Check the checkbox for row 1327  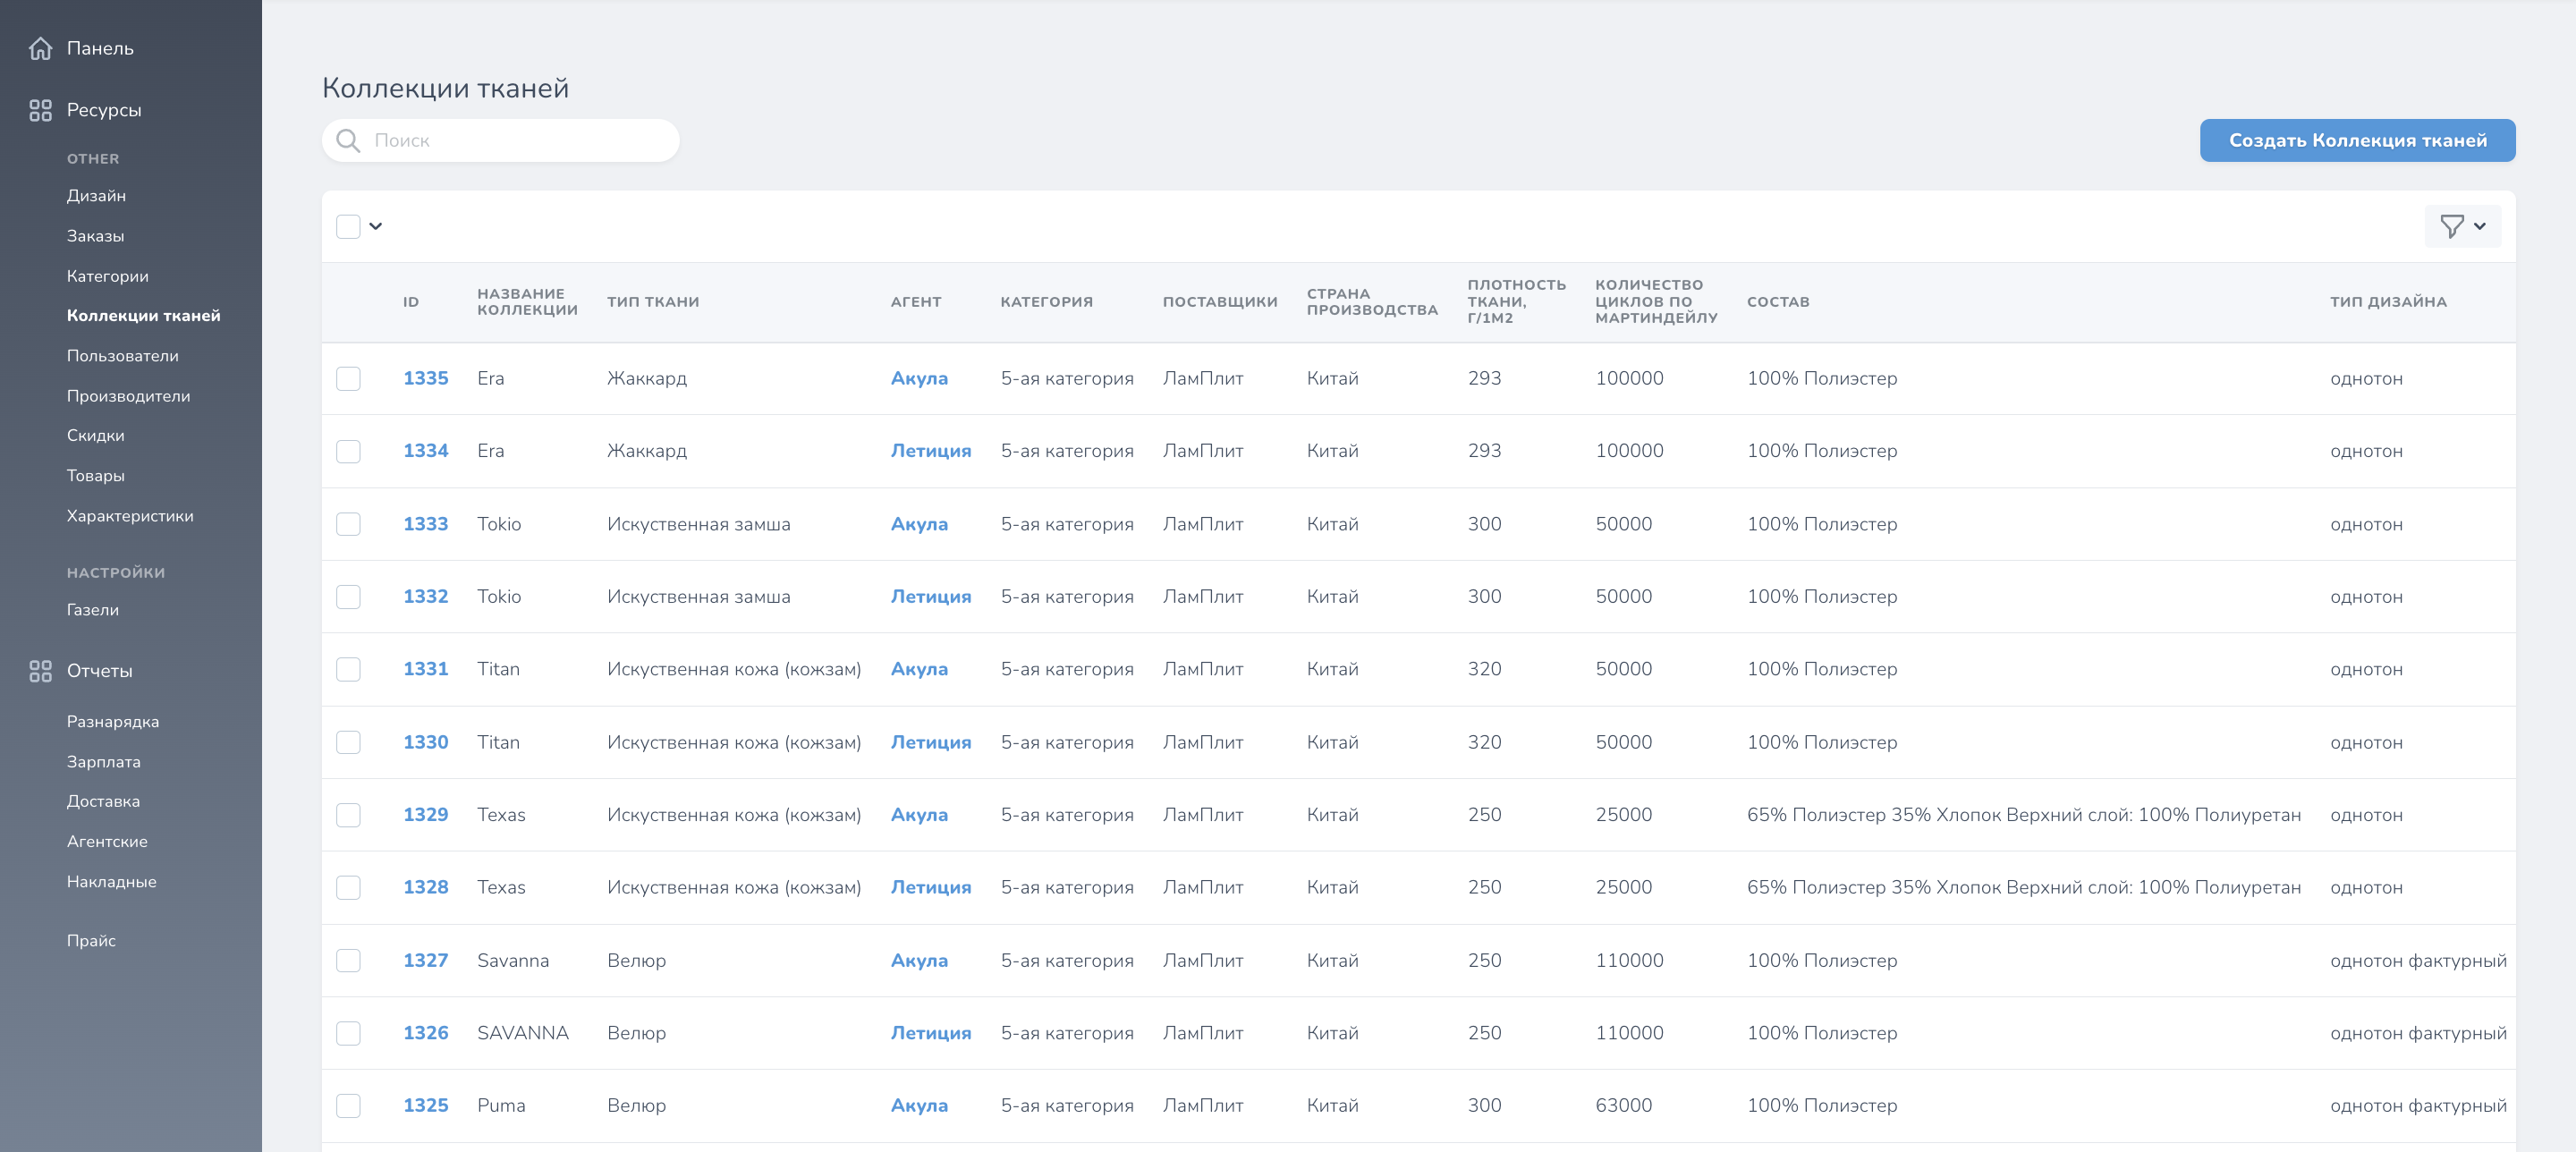click(348, 960)
